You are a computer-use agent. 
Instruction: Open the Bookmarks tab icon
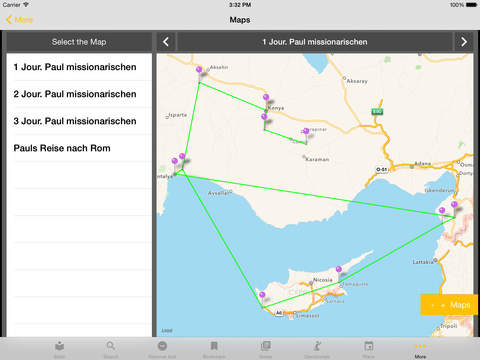[x=214, y=346]
